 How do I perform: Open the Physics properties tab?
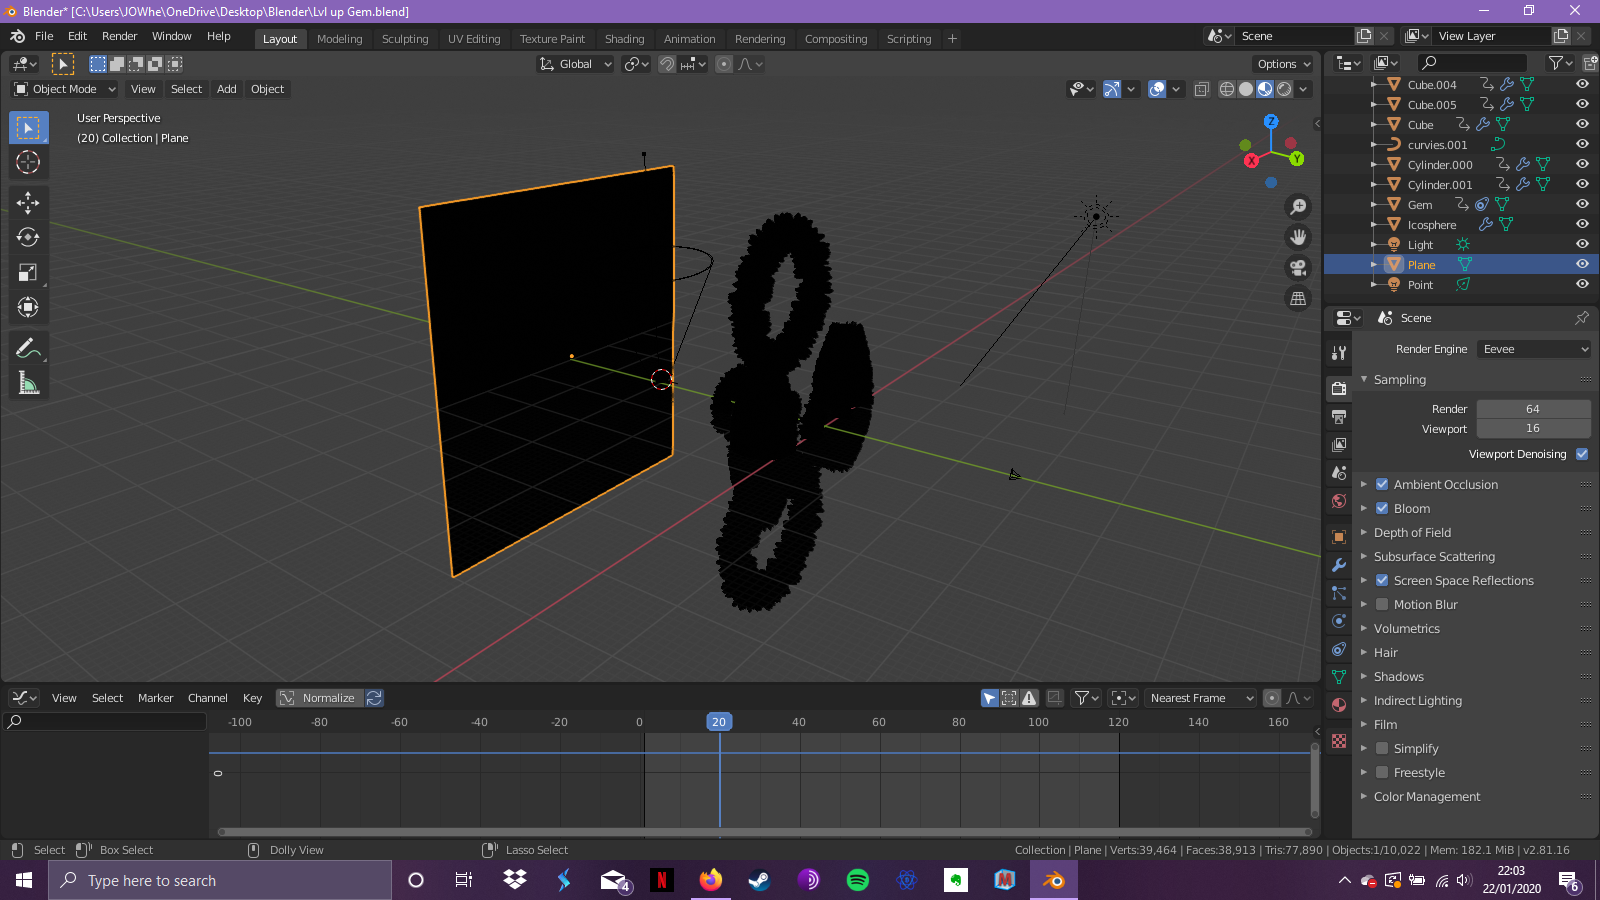point(1339,621)
